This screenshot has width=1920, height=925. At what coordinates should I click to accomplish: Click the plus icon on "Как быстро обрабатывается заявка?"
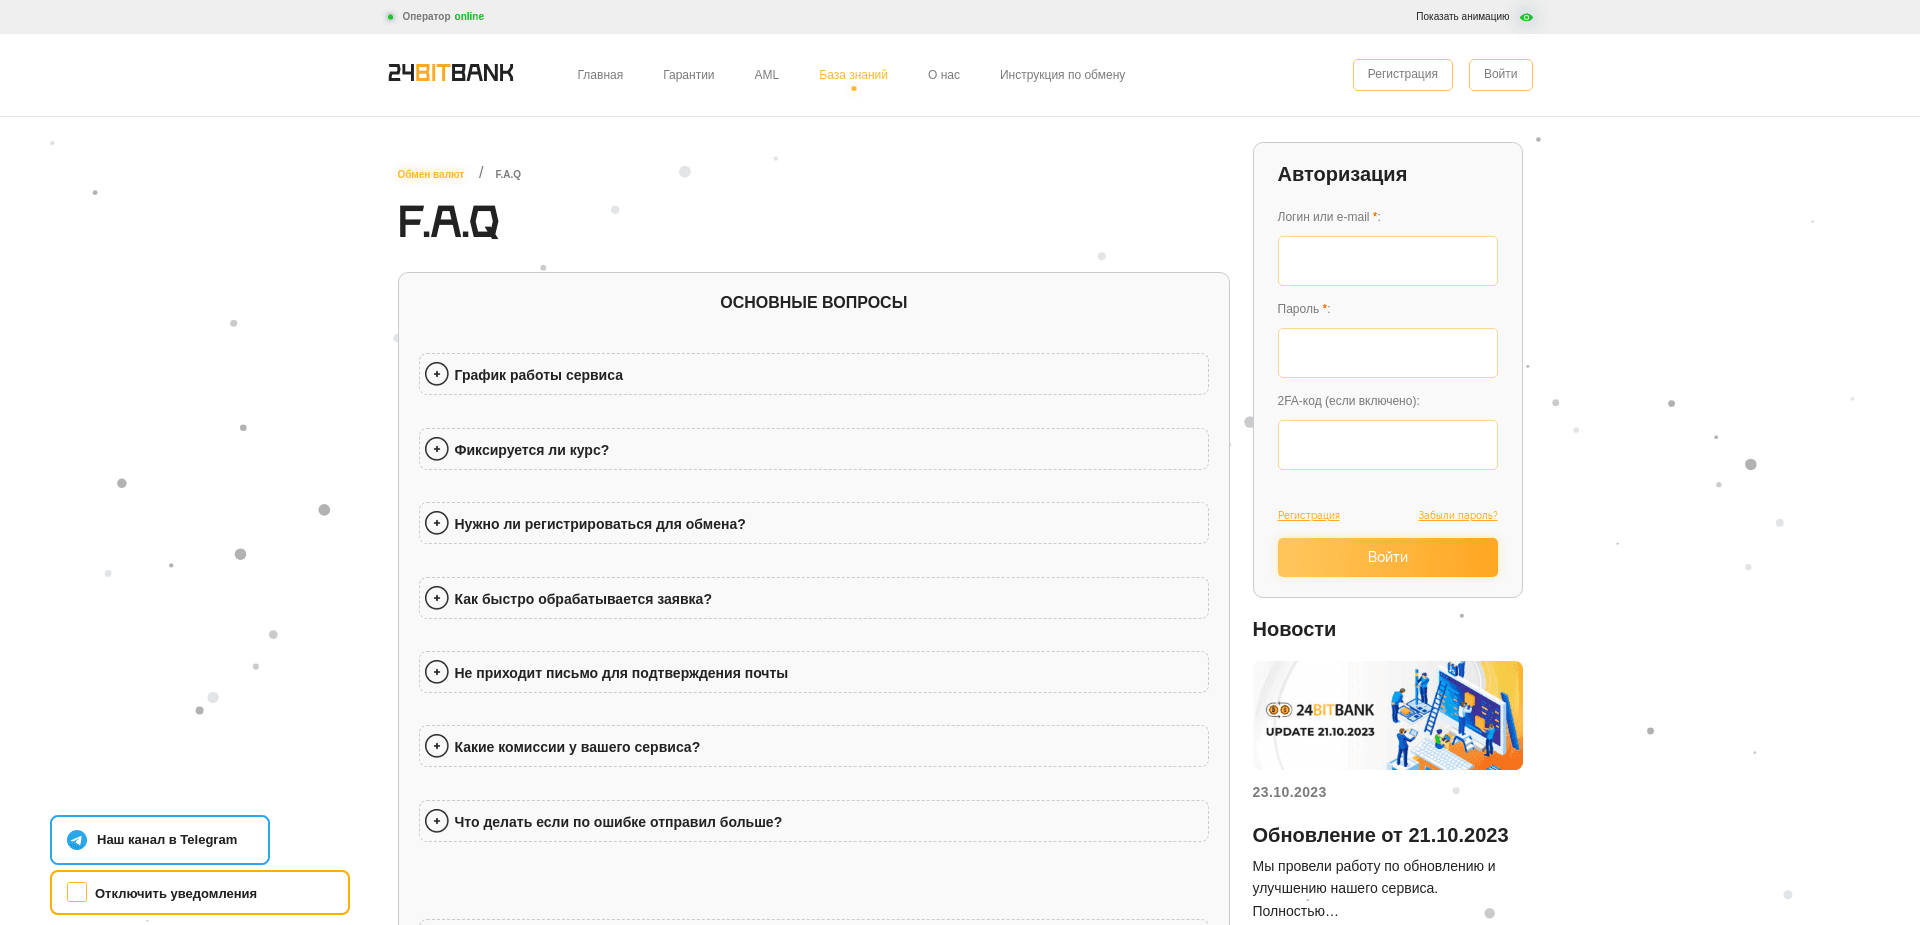pyautogui.click(x=436, y=597)
